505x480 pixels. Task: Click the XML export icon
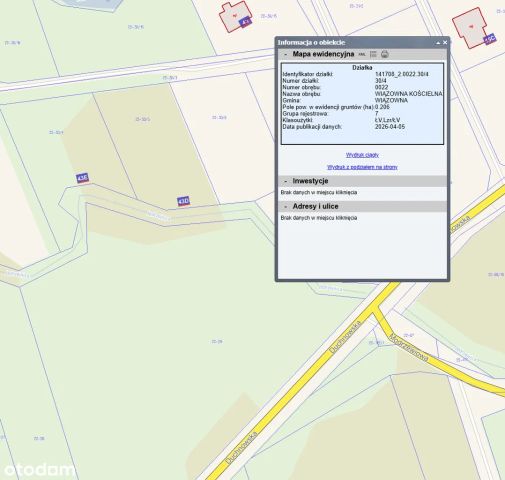362,54
